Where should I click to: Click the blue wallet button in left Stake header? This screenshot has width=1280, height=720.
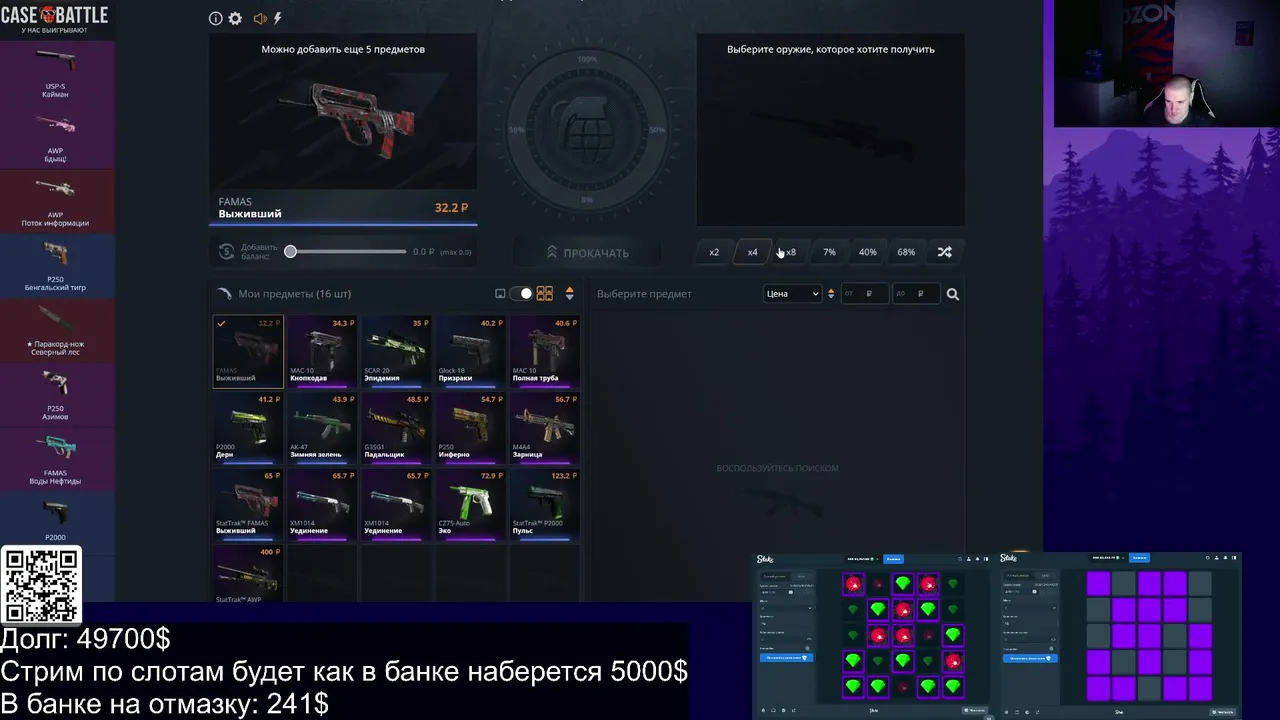(893, 559)
